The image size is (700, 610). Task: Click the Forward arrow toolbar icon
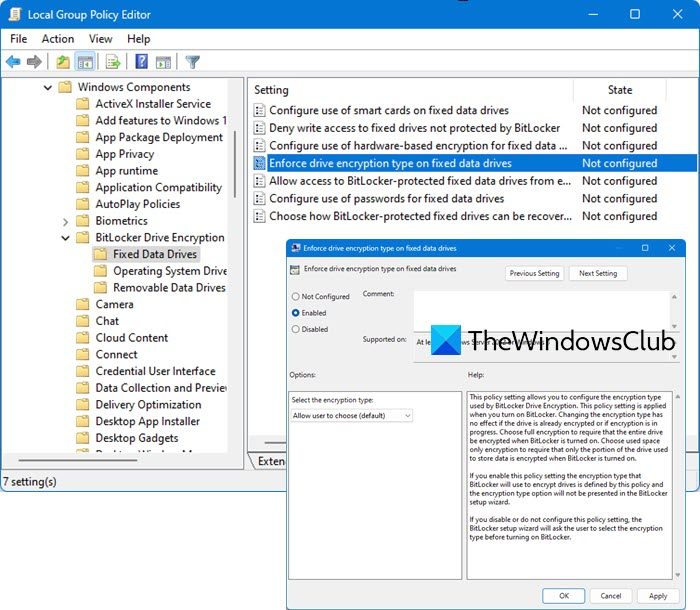click(34, 62)
